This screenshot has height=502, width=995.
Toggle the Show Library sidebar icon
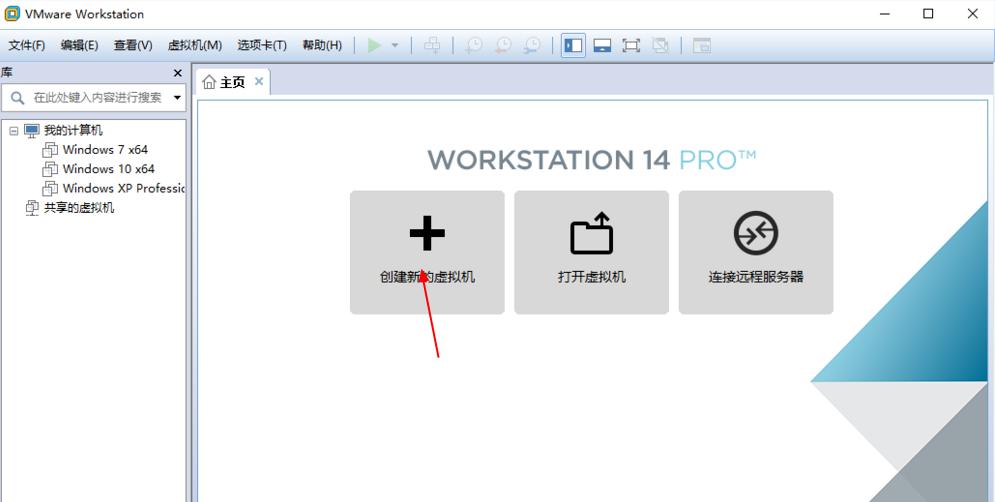[x=573, y=45]
